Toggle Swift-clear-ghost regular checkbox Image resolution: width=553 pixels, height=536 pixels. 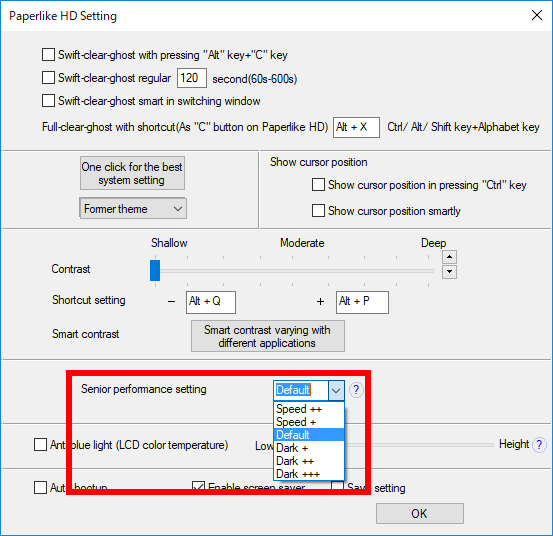48,78
